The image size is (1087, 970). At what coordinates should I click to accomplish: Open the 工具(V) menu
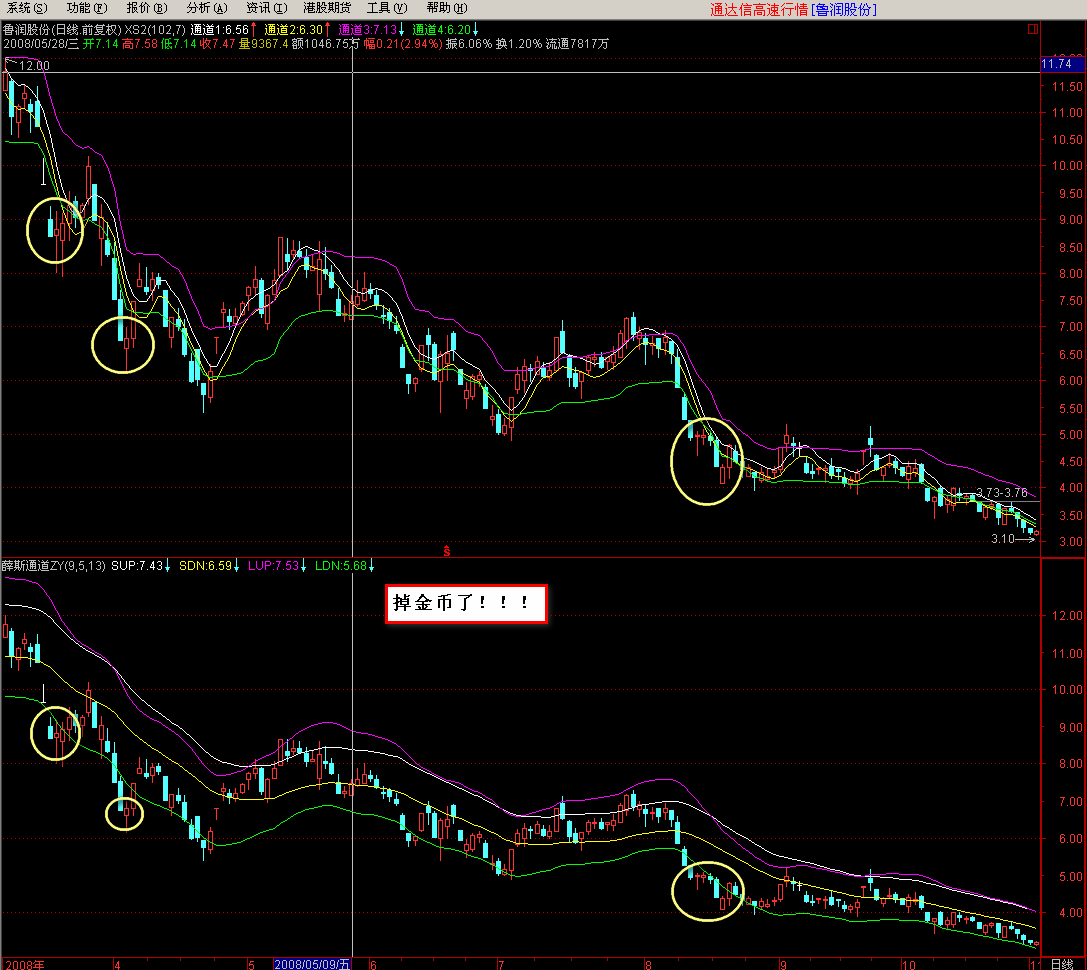(387, 8)
